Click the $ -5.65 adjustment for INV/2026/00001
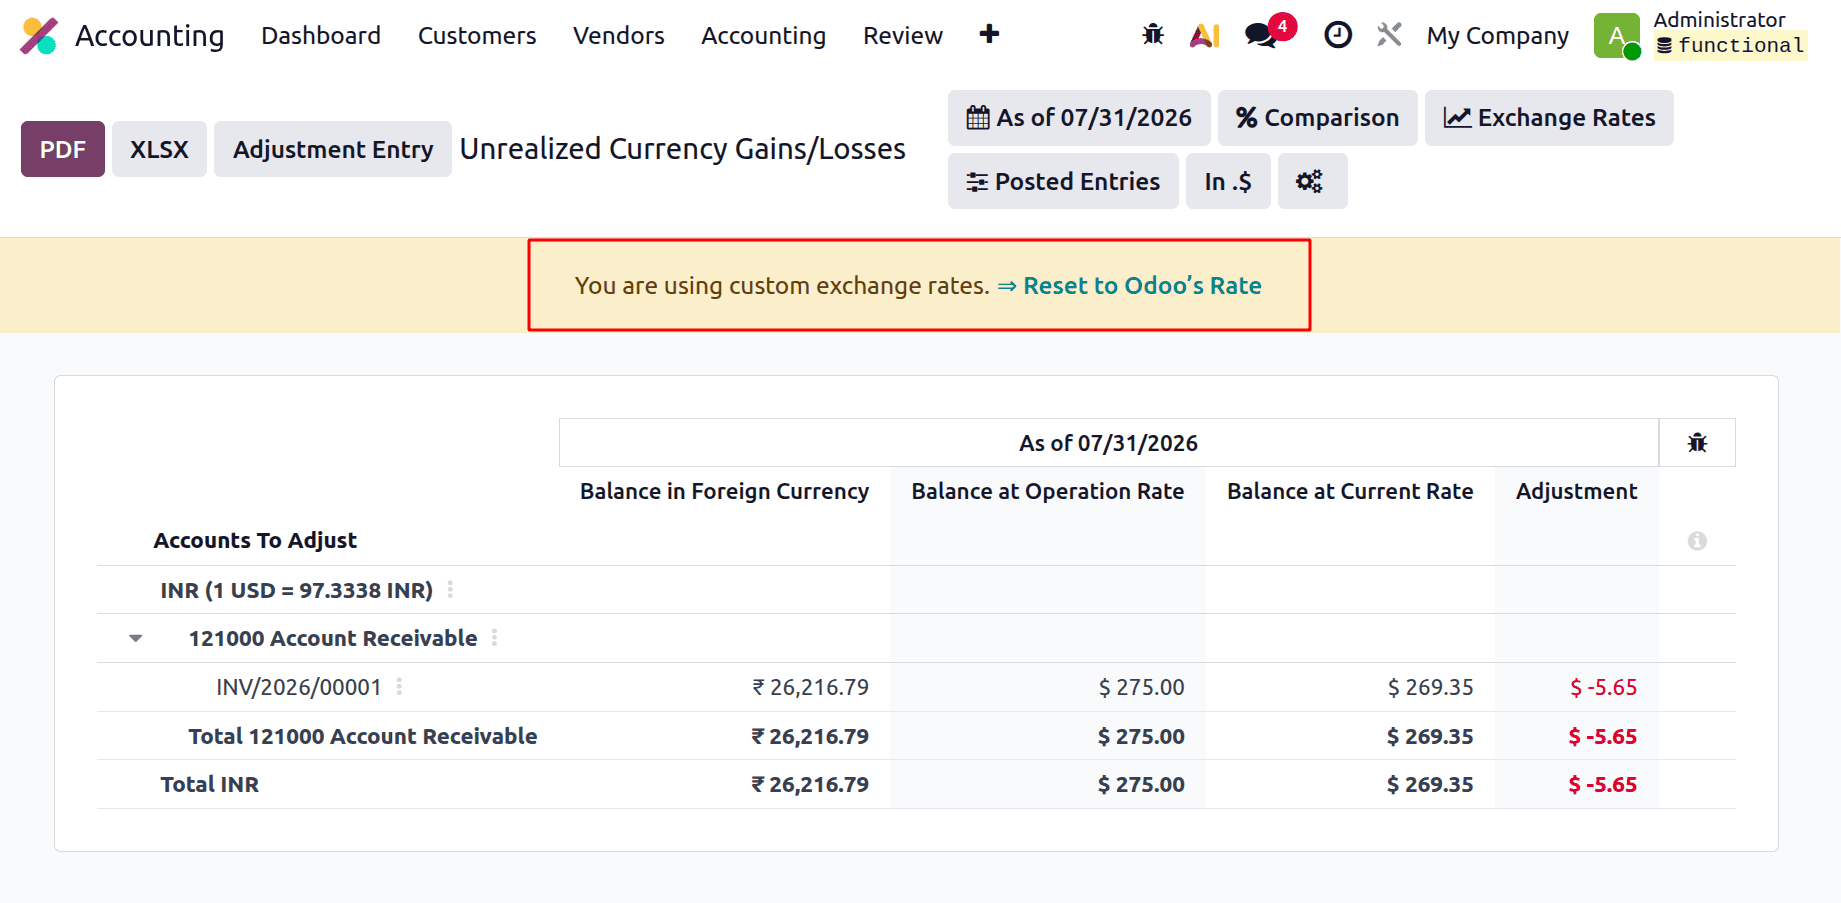The width and height of the screenshot is (1841, 903). (x=1603, y=687)
